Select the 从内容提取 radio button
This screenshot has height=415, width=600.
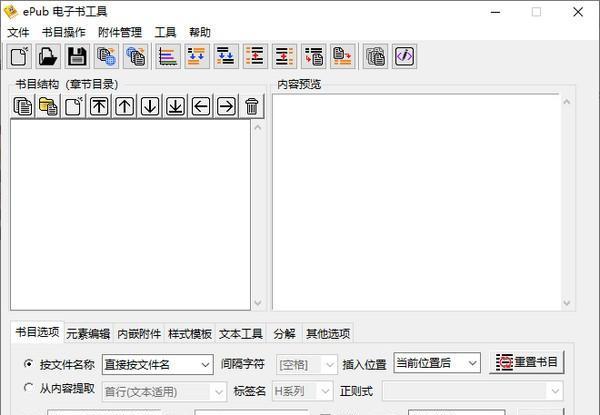tap(28, 388)
